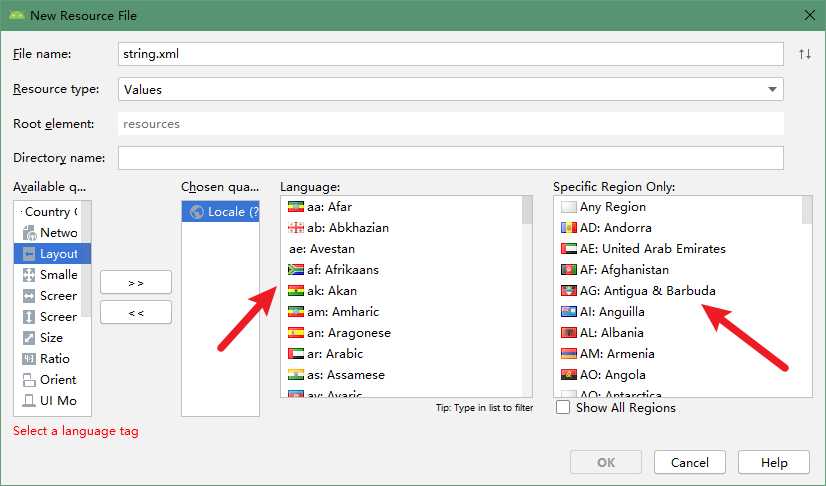Image resolution: width=826 pixels, height=486 pixels.
Task: Remove qualifier with the << button
Action: click(x=136, y=313)
